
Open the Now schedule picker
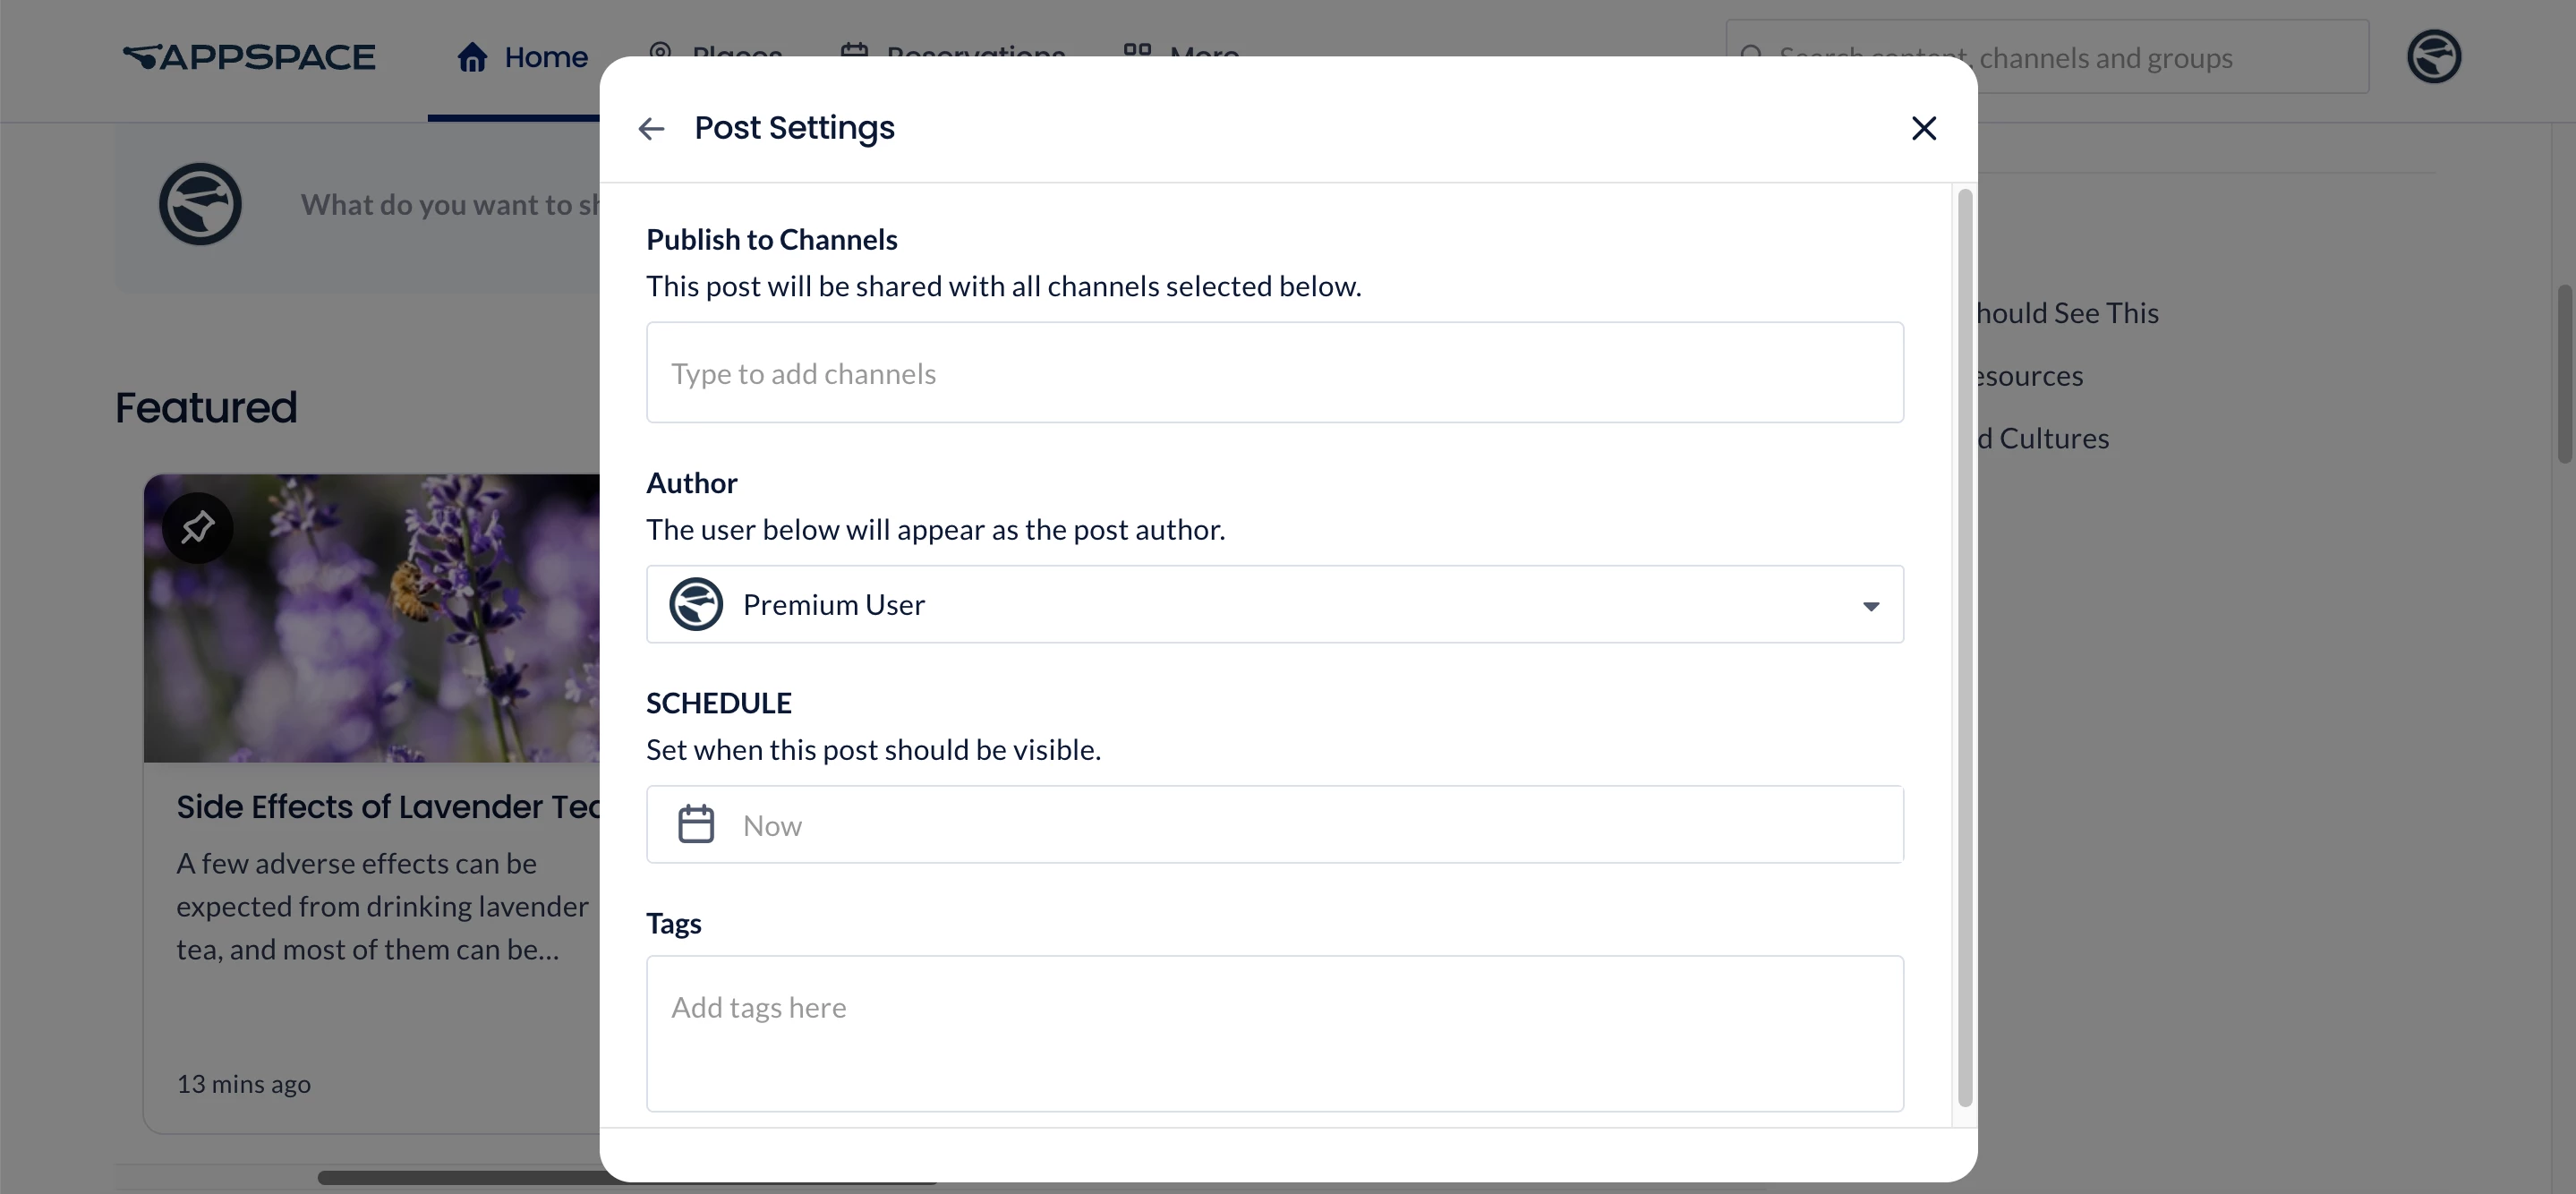point(1274,824)
